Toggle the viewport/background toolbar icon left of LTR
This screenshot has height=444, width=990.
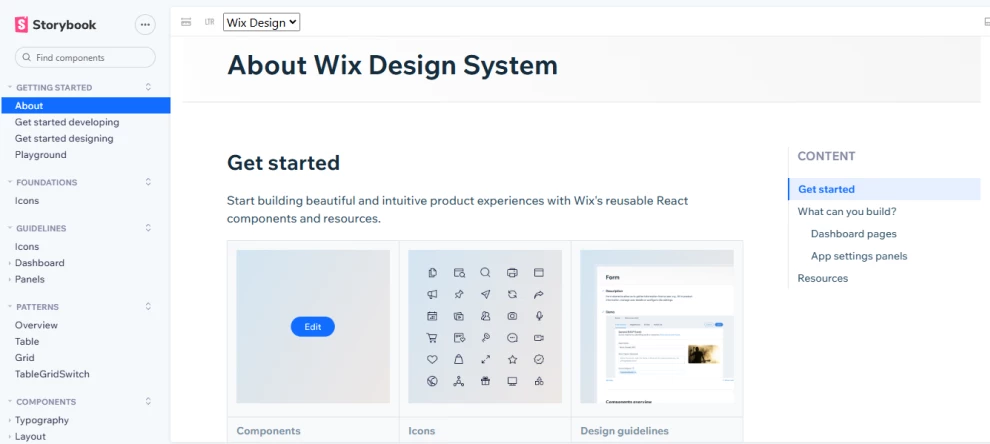(186, 22)
